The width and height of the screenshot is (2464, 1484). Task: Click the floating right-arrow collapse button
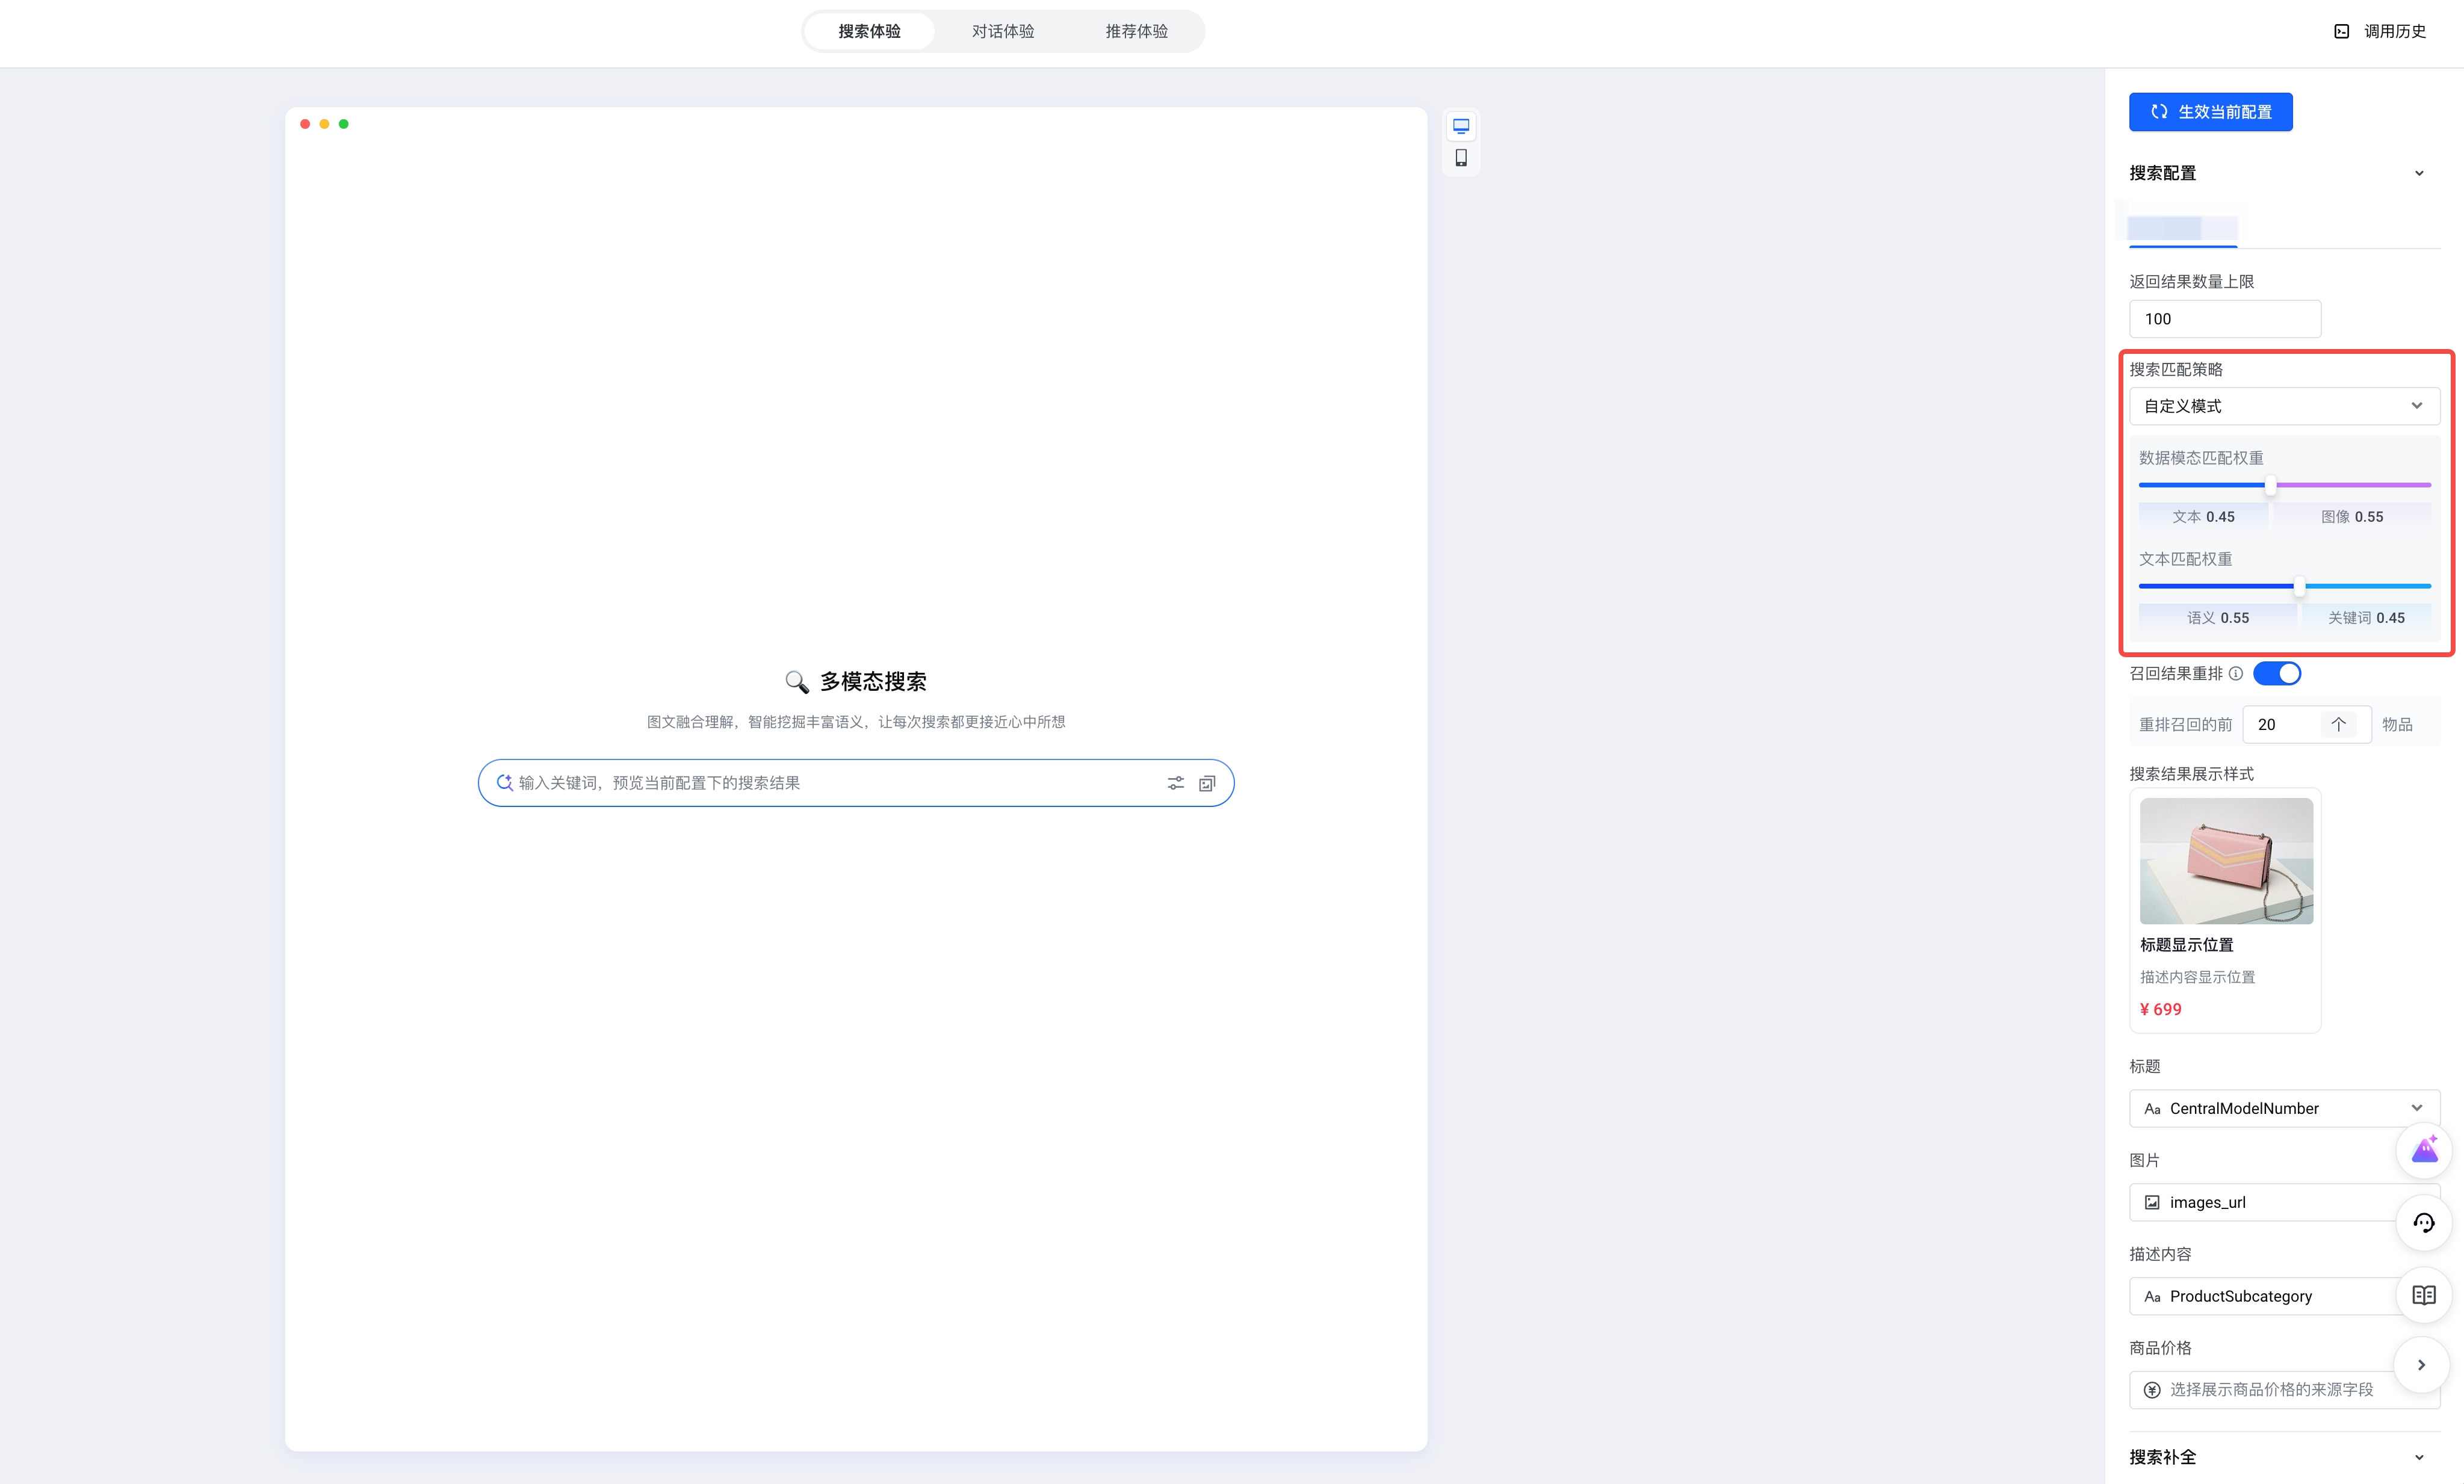(x=2421, y=1365)
